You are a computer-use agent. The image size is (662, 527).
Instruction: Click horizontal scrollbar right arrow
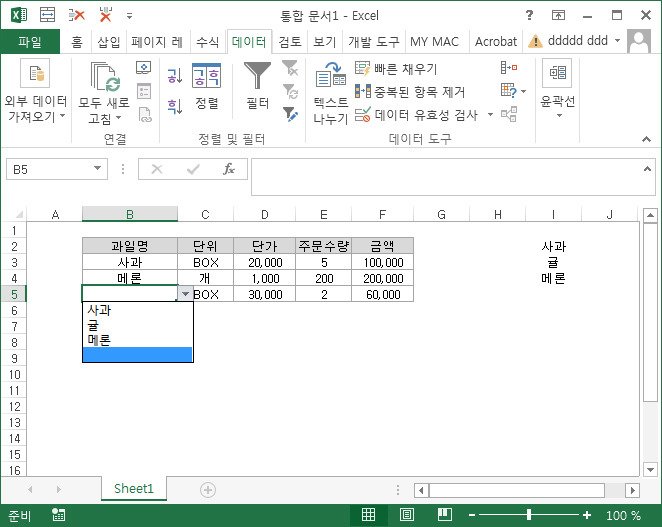pos(632,490)
